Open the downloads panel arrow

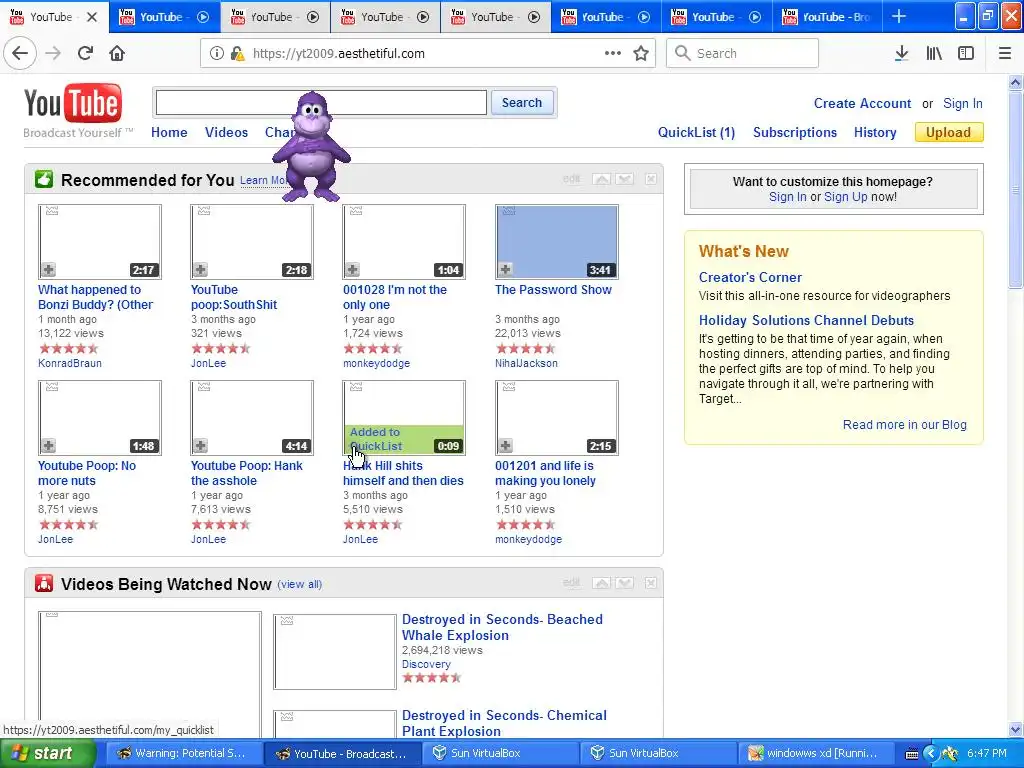point(901,53)
